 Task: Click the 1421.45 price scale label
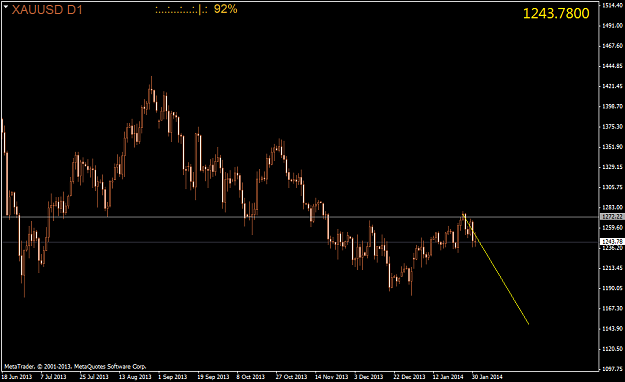612,86
